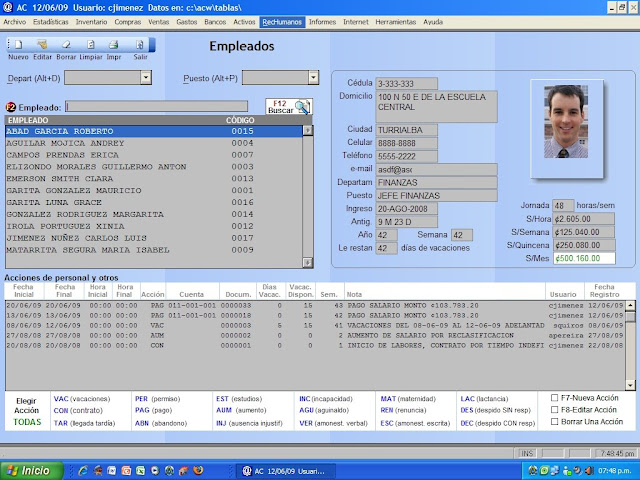This screenshot has width=640, height=480.
Task: Launch Firefox from the quick launch bar
Action: point(198,471)
